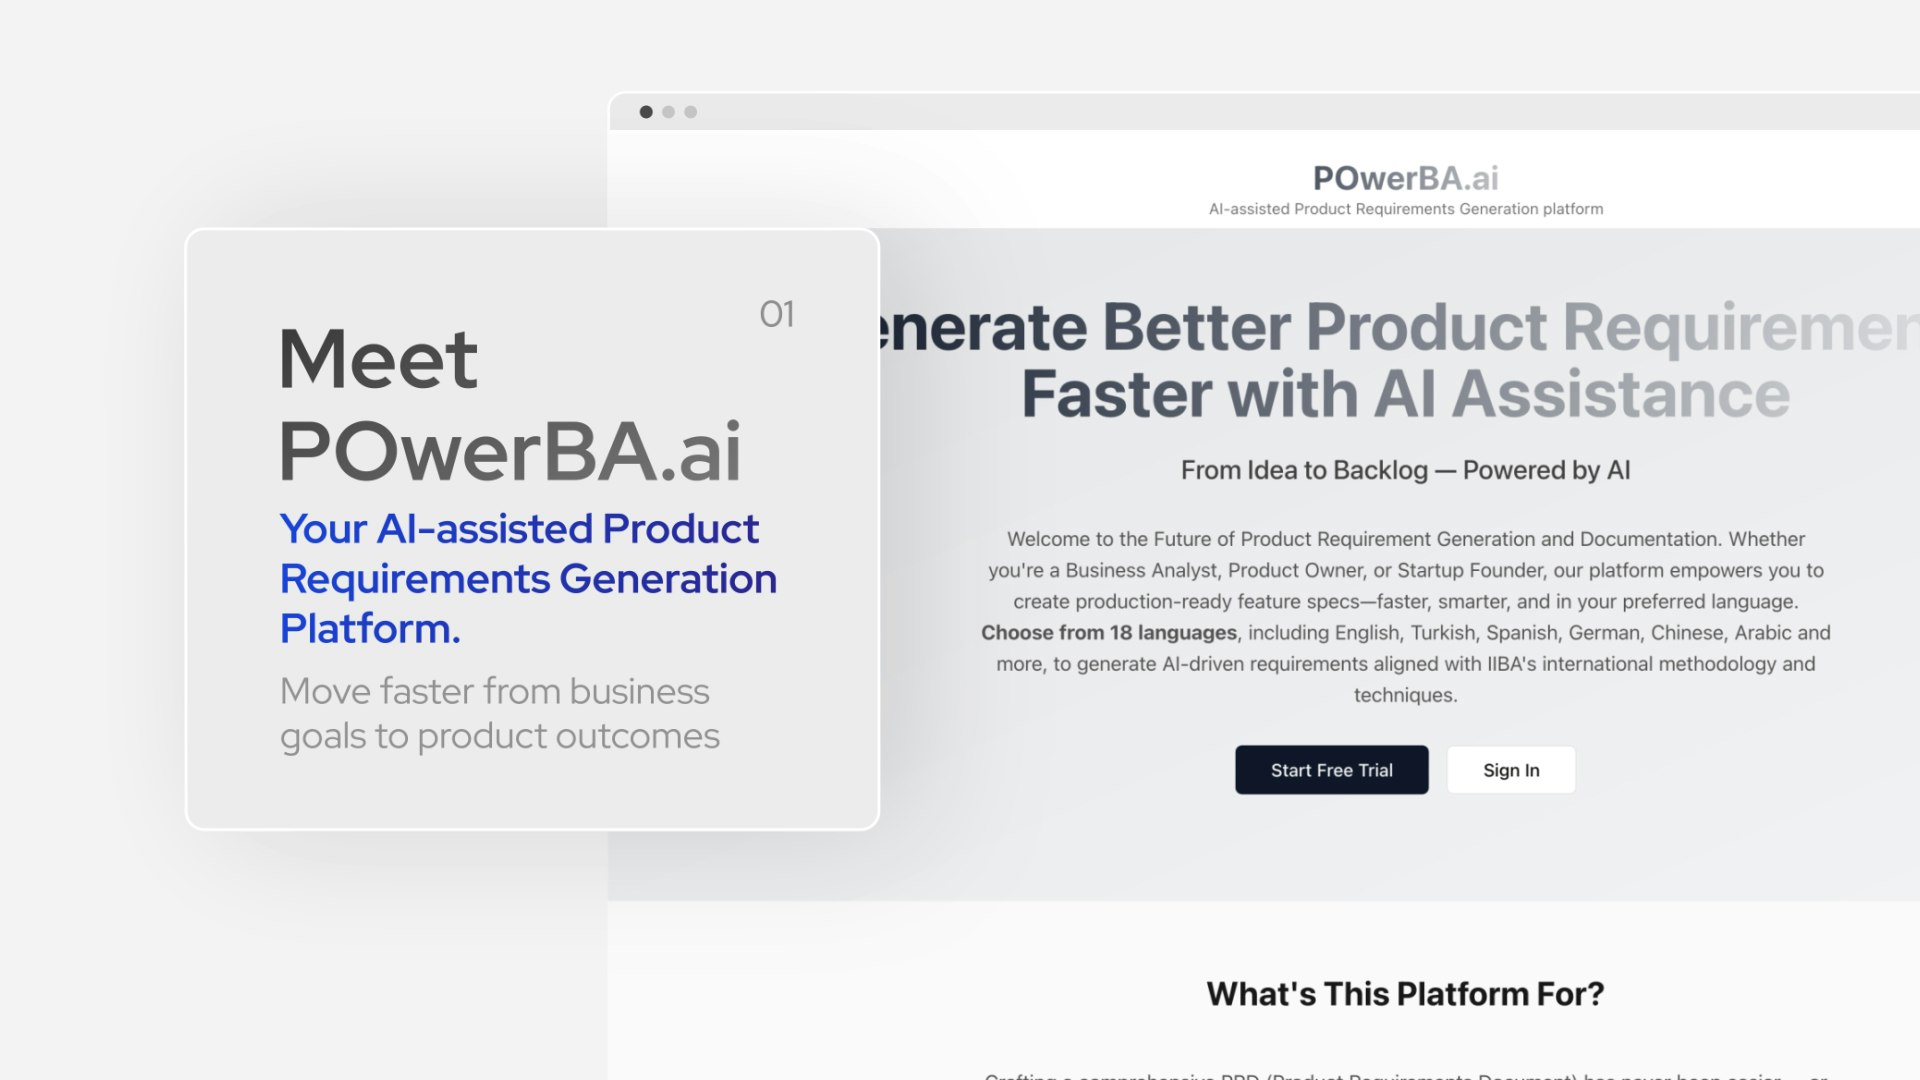Click the dark first dot in browser mockup title bar
1920x1080 pixels.
pos(646,112)
